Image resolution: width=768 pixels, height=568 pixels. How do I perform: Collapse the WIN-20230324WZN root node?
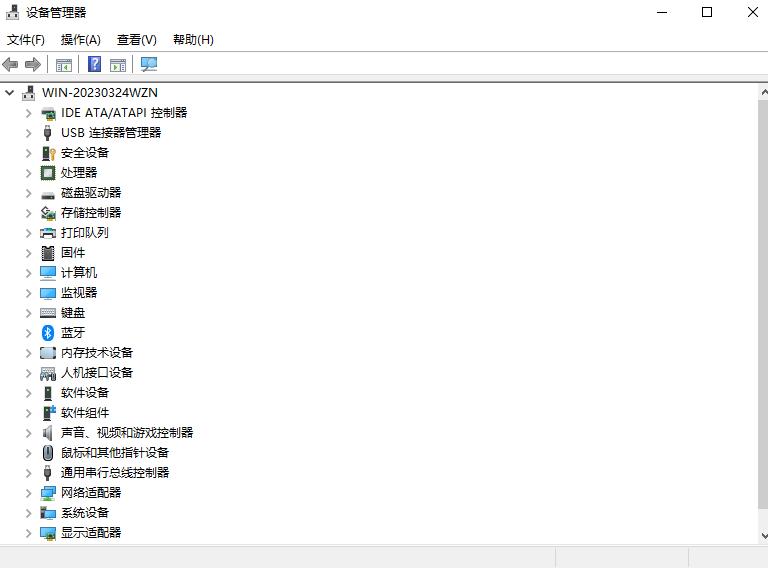pos(10,93)
